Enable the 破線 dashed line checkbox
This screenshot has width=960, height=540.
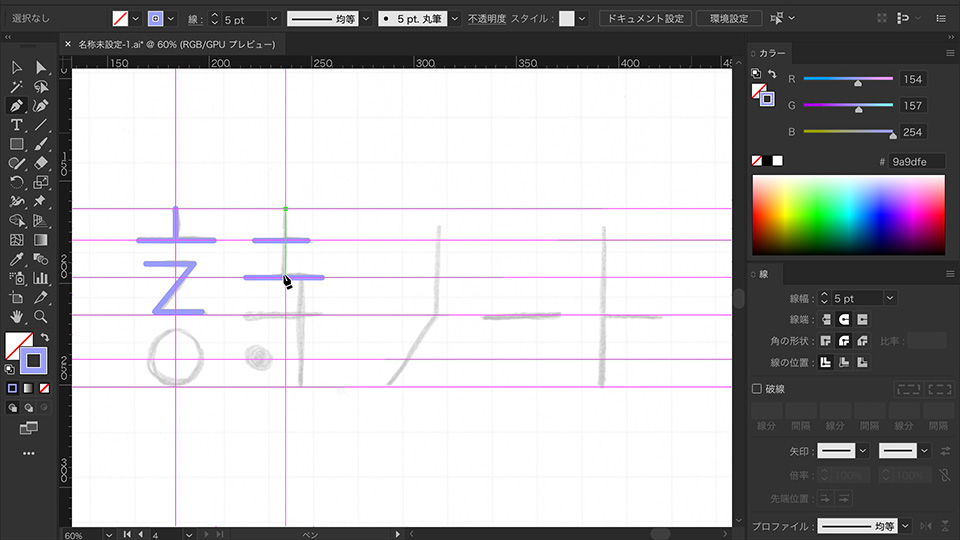click(x=757, y=389)
